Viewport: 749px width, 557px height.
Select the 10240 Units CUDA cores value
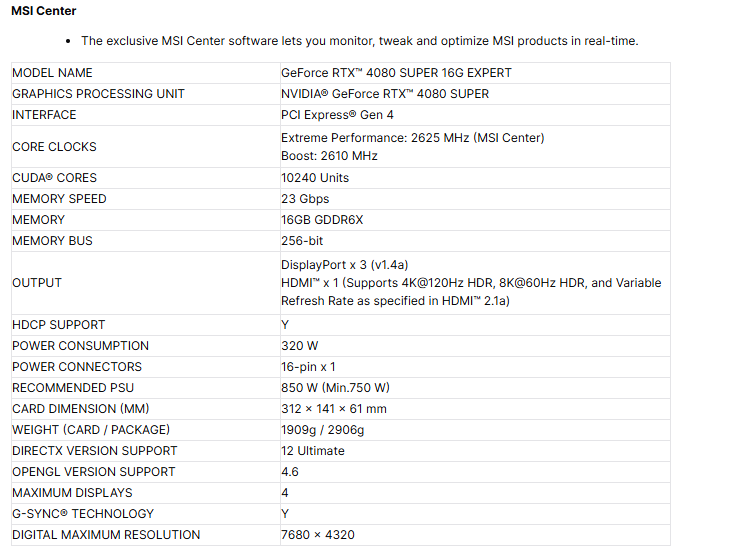click(315, 178)
